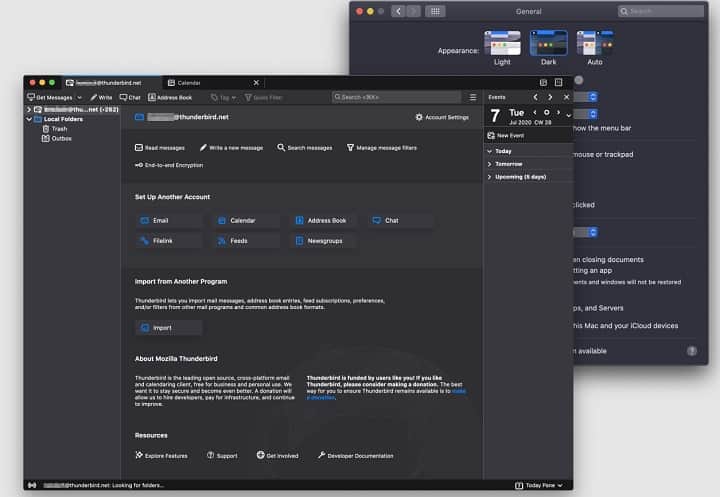Open the Thunderbird hamburger app menu
This screenshot has width=720, height=497.
point(472,97)
